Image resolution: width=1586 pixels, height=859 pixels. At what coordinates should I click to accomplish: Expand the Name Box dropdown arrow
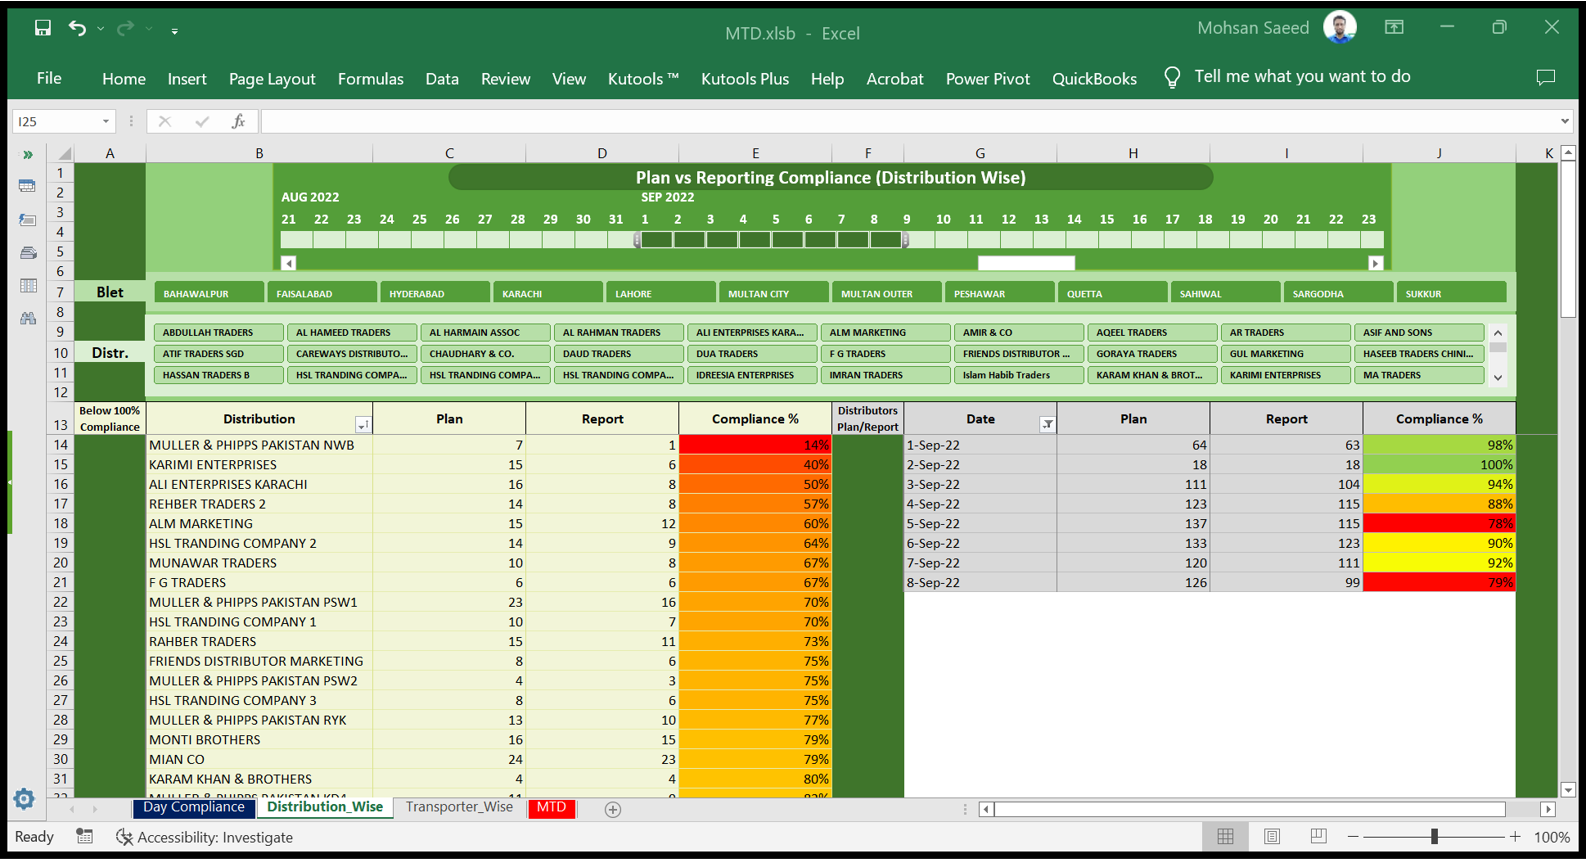(105, 122)
